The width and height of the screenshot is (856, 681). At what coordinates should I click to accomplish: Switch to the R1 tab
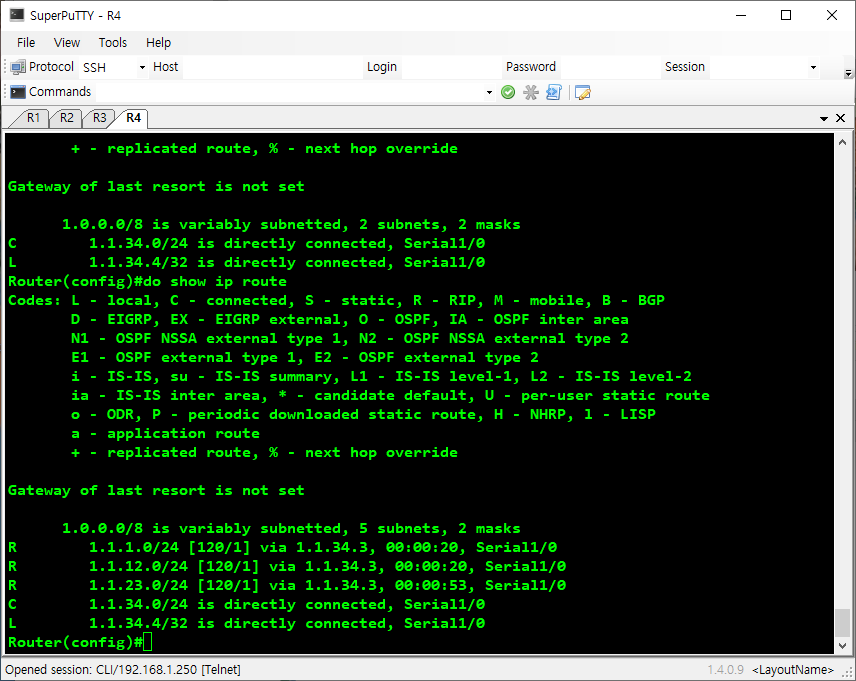coord(33,118)
